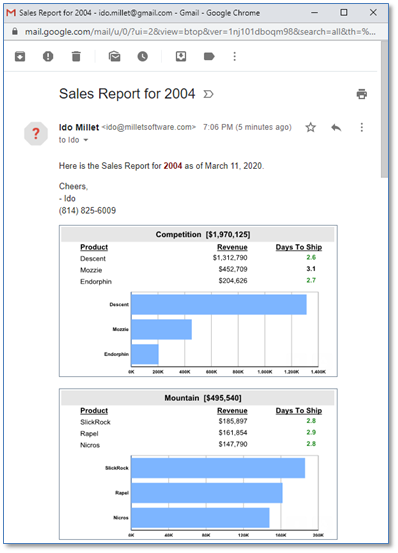Image resolution: width=398 pixels, height=553 pixels.
Task: Open the toolbar's More options menu
Action: pyautogui.click(x=235, y=56)
